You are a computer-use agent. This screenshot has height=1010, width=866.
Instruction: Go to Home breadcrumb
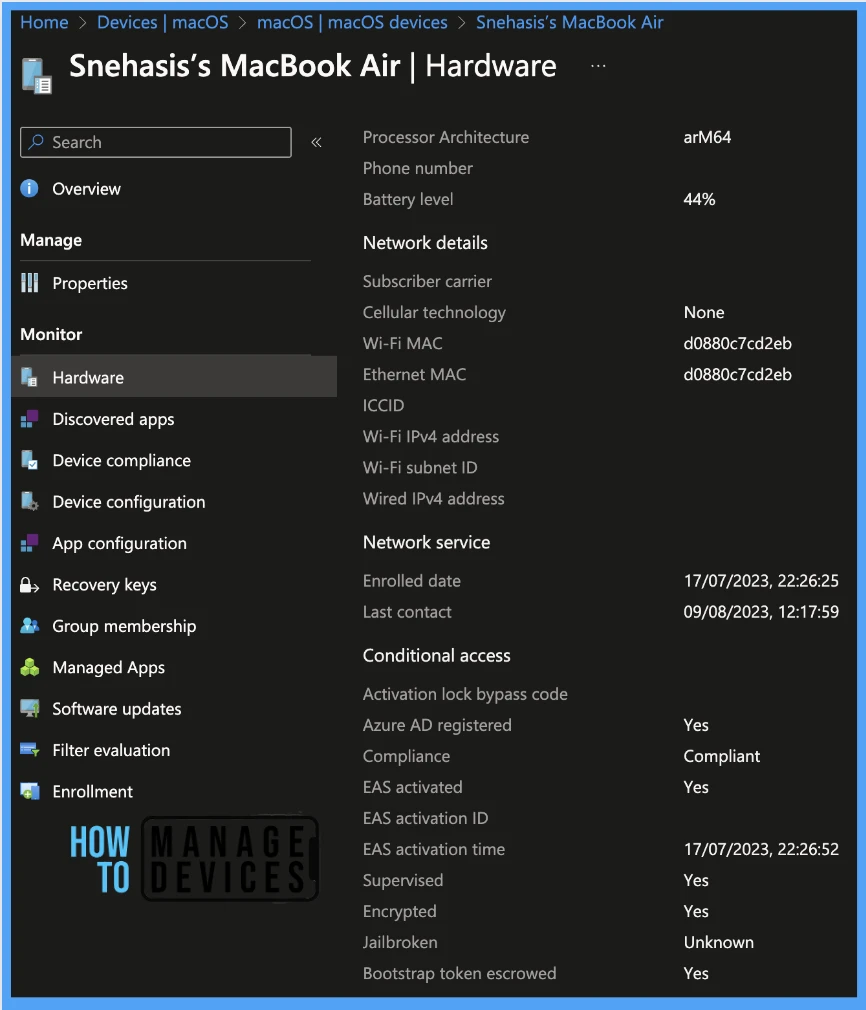click(x=44, y=23)
